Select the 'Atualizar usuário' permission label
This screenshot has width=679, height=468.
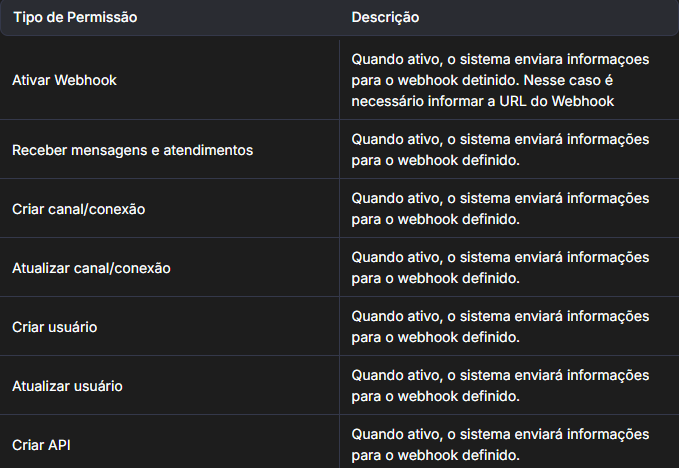[x=67, y=386]
